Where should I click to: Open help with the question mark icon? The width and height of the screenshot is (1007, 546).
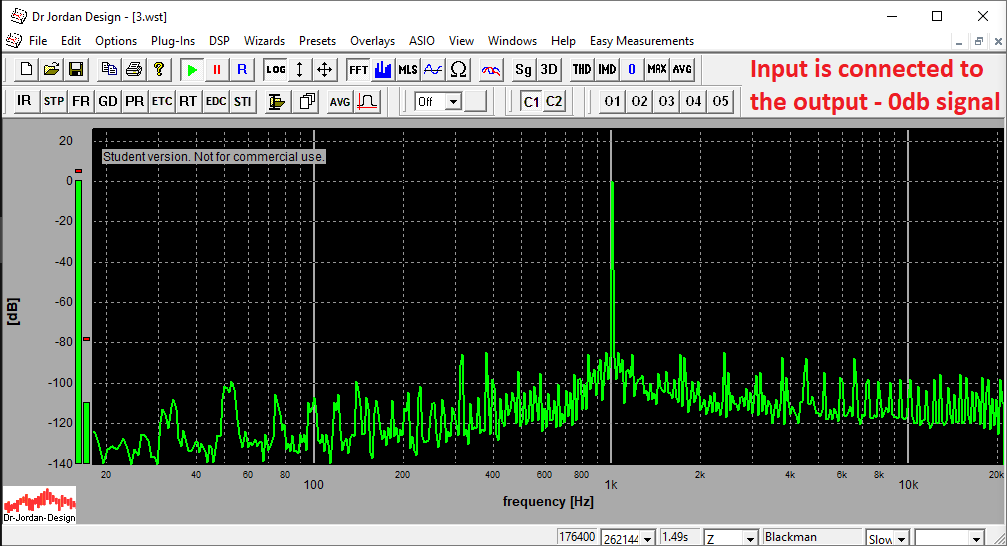(x=159, y=69)
